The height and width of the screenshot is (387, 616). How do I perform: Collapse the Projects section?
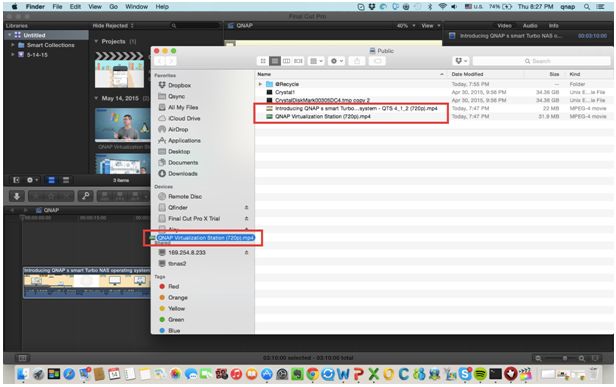click(x=96, y=41)
